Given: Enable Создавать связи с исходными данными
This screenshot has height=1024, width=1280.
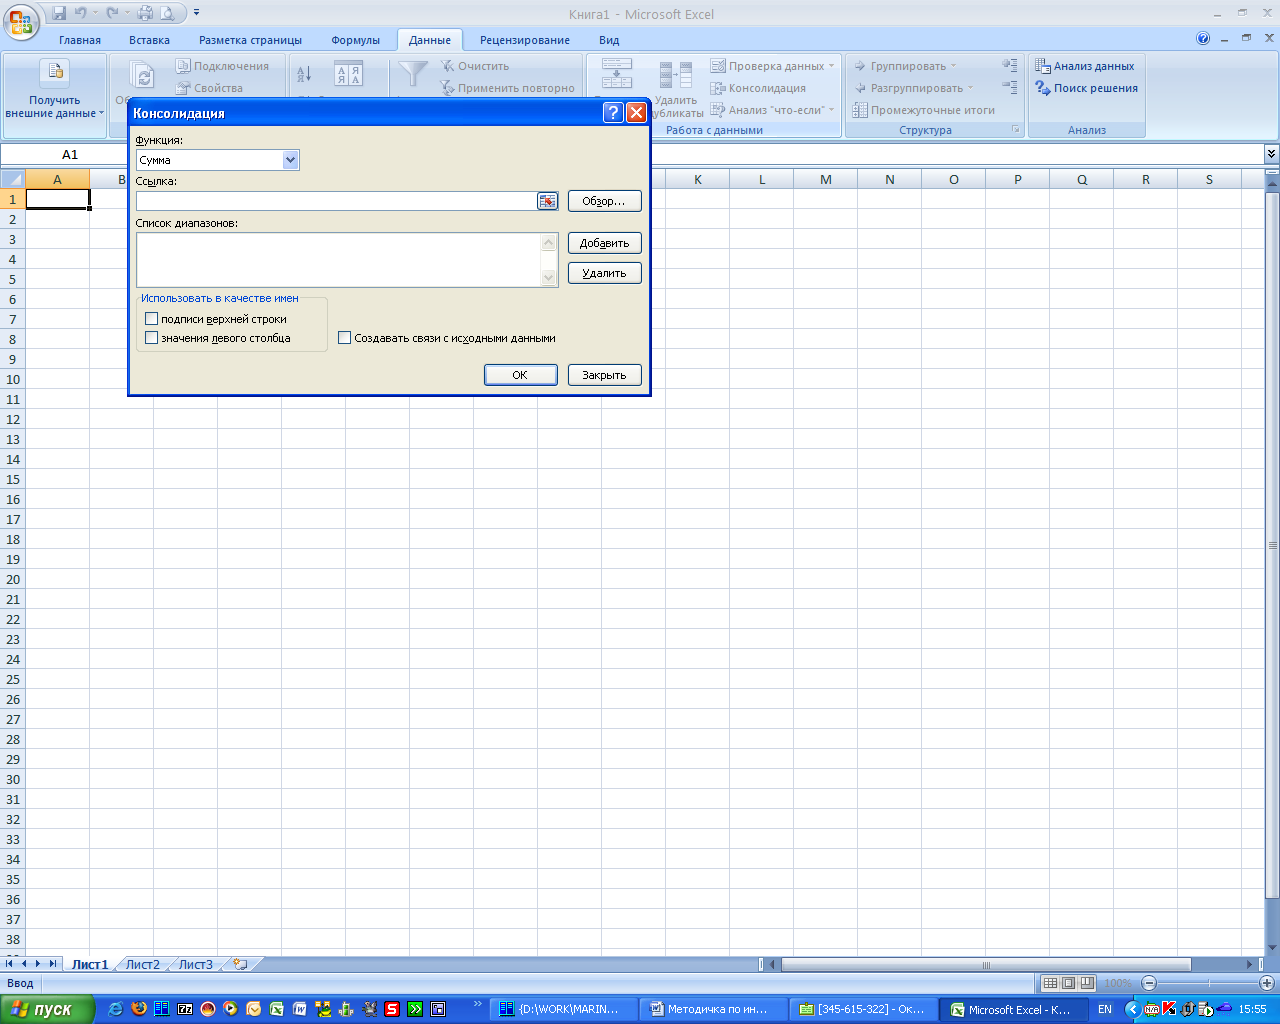Looking at the screenshot, I should 345,338.
